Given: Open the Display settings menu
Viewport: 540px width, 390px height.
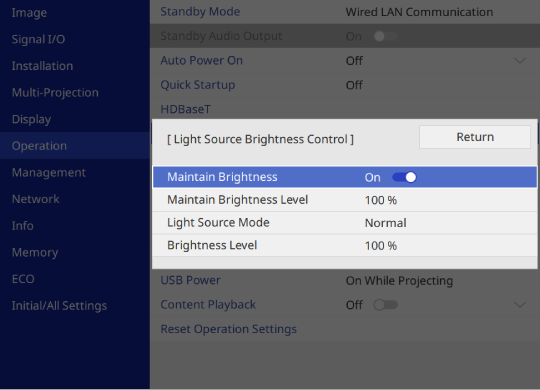Looking at the screenshot, I should coord(31,119).
